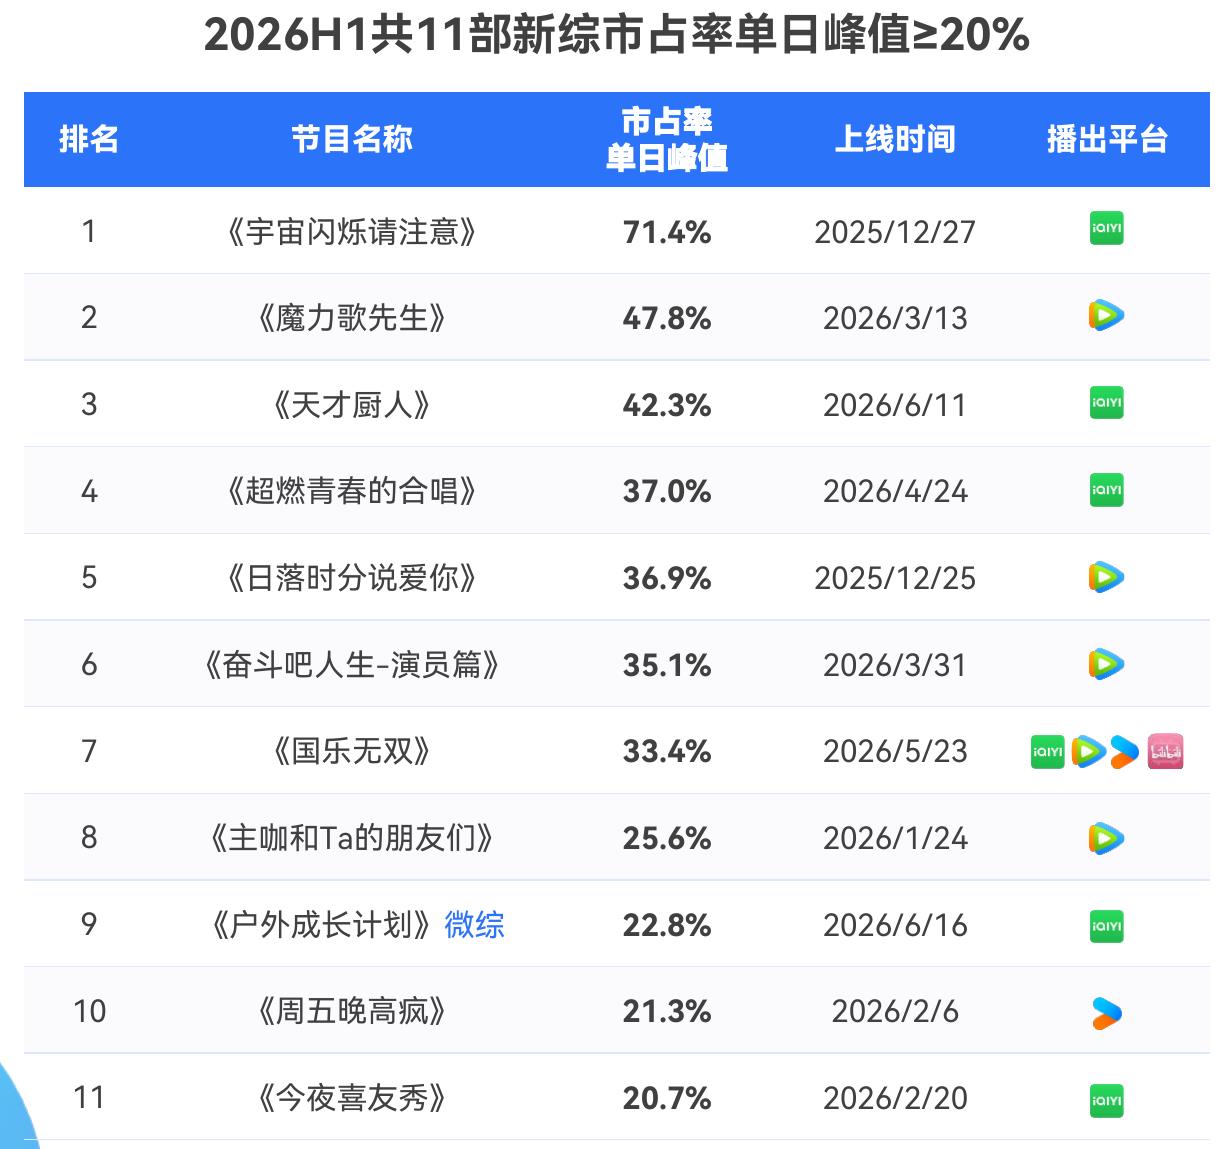Select the program name 《奋斗吧人生-演员篇》
Screen dimensions: 1215x1149
[x=352, y=664]
